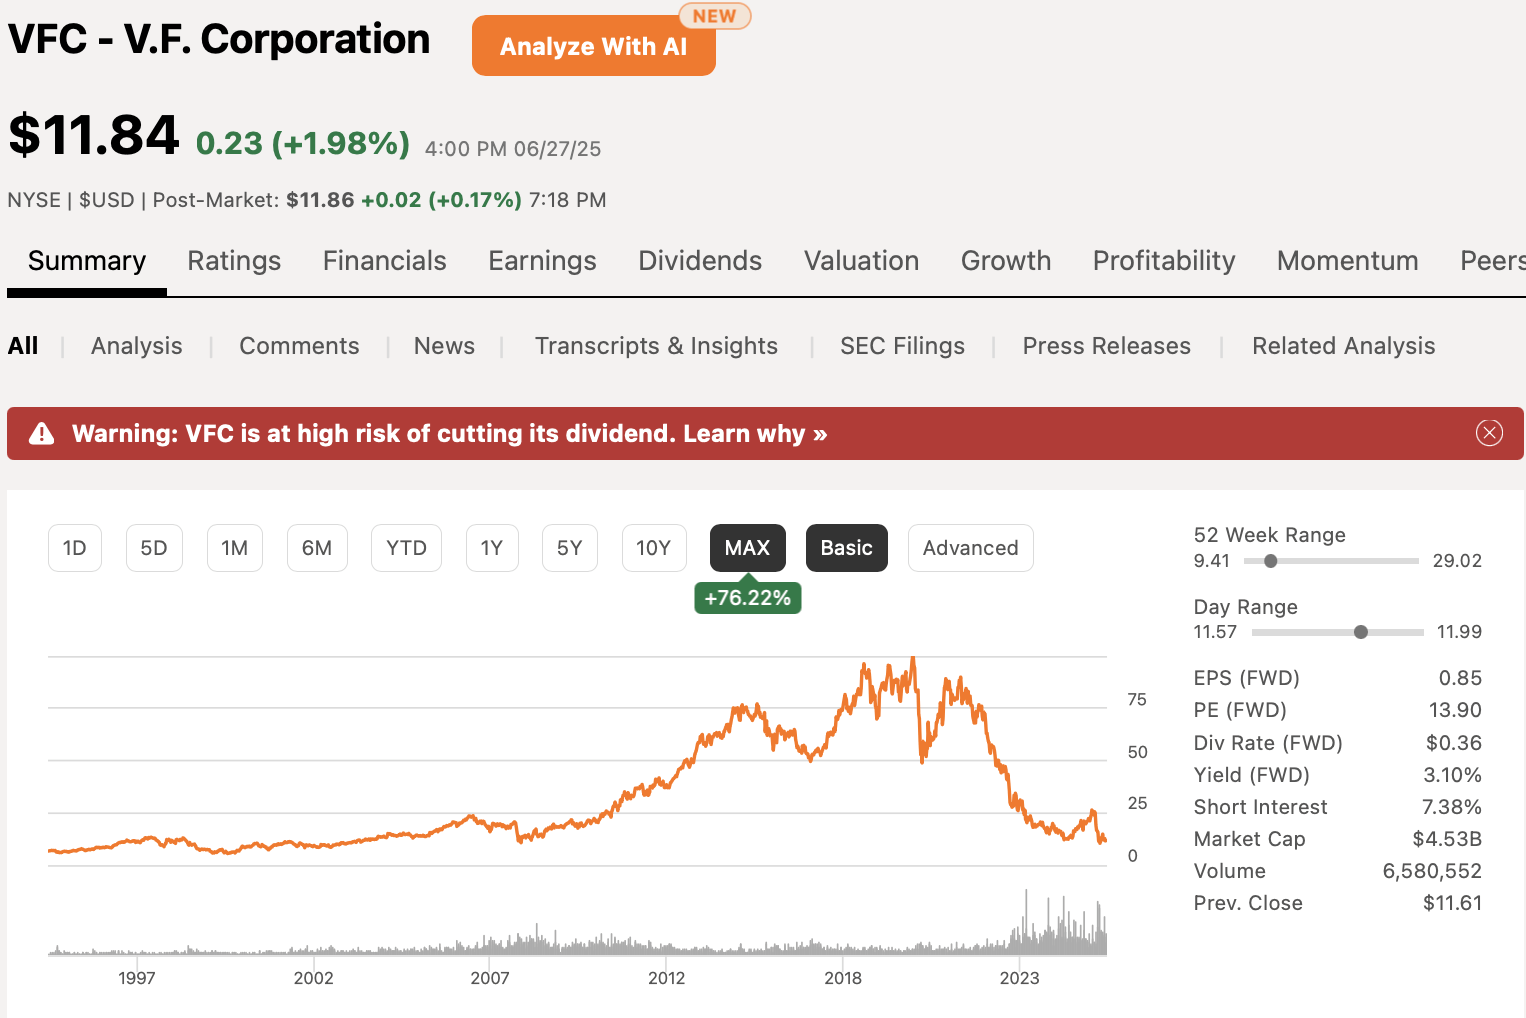
Task: Open the 'Learn why »' link
Action: (x=755, y=433)
